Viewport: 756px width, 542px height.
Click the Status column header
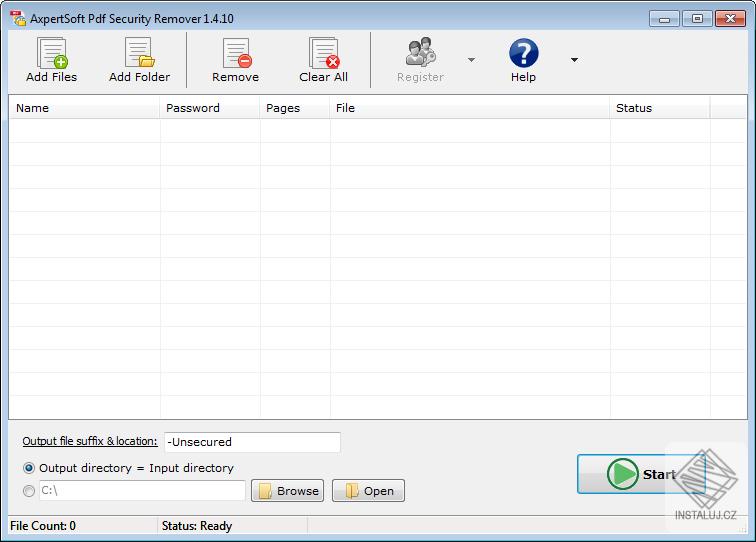[660, 108]
